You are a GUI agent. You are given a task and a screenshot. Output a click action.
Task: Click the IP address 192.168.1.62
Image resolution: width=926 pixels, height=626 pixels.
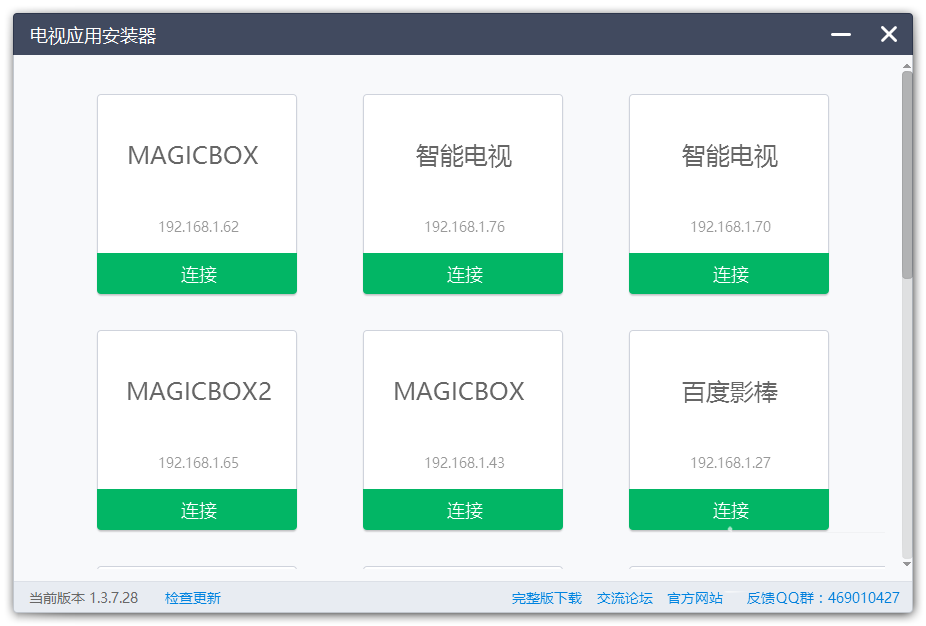point(198,227)
